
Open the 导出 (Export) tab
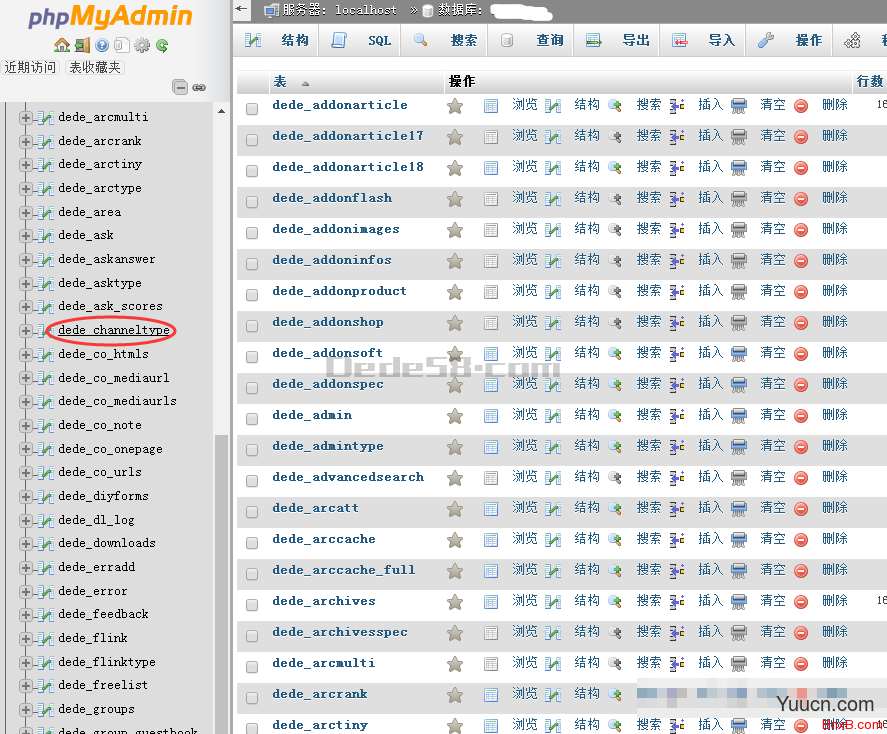617,40
